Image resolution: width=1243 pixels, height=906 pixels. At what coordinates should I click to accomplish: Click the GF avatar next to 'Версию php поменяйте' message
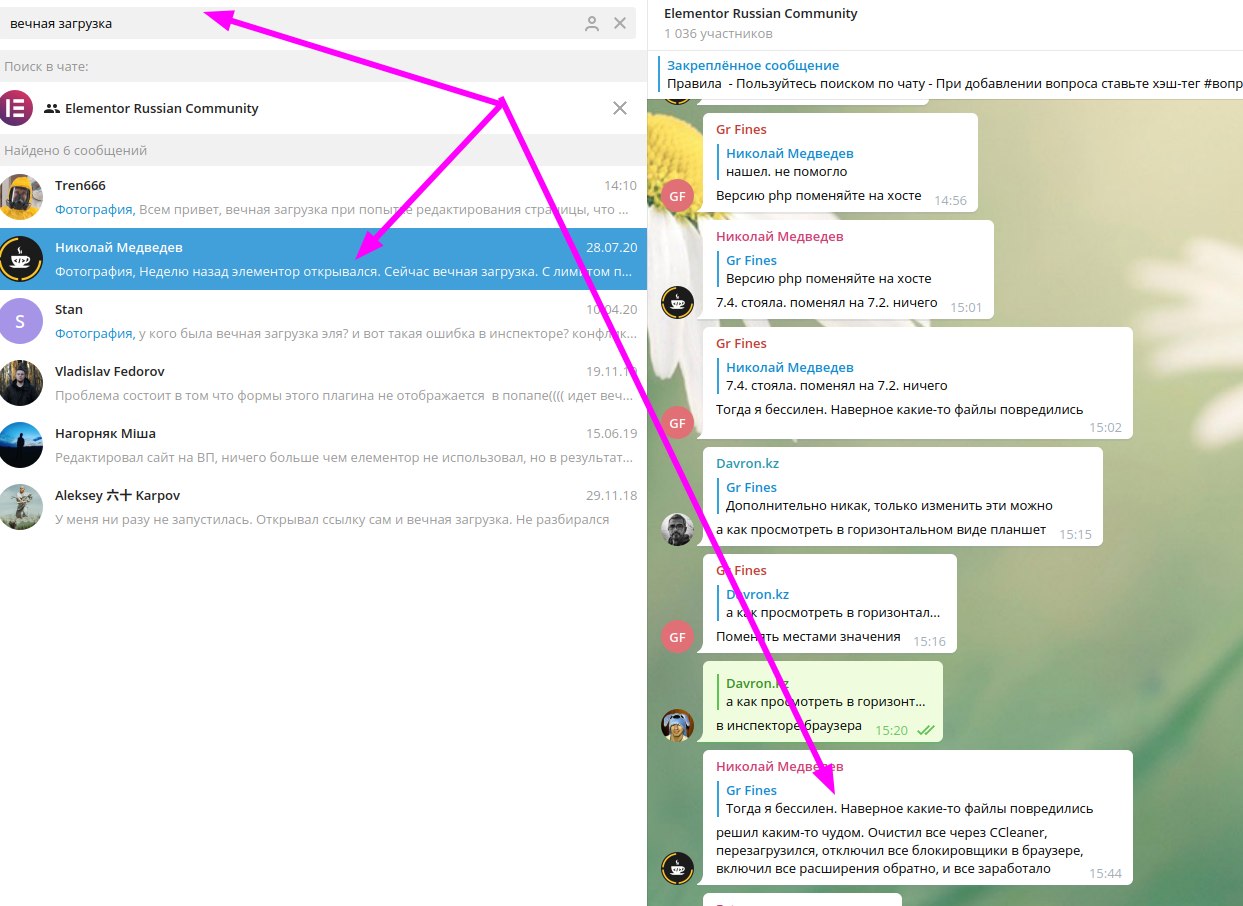click(x=678, y=195)
